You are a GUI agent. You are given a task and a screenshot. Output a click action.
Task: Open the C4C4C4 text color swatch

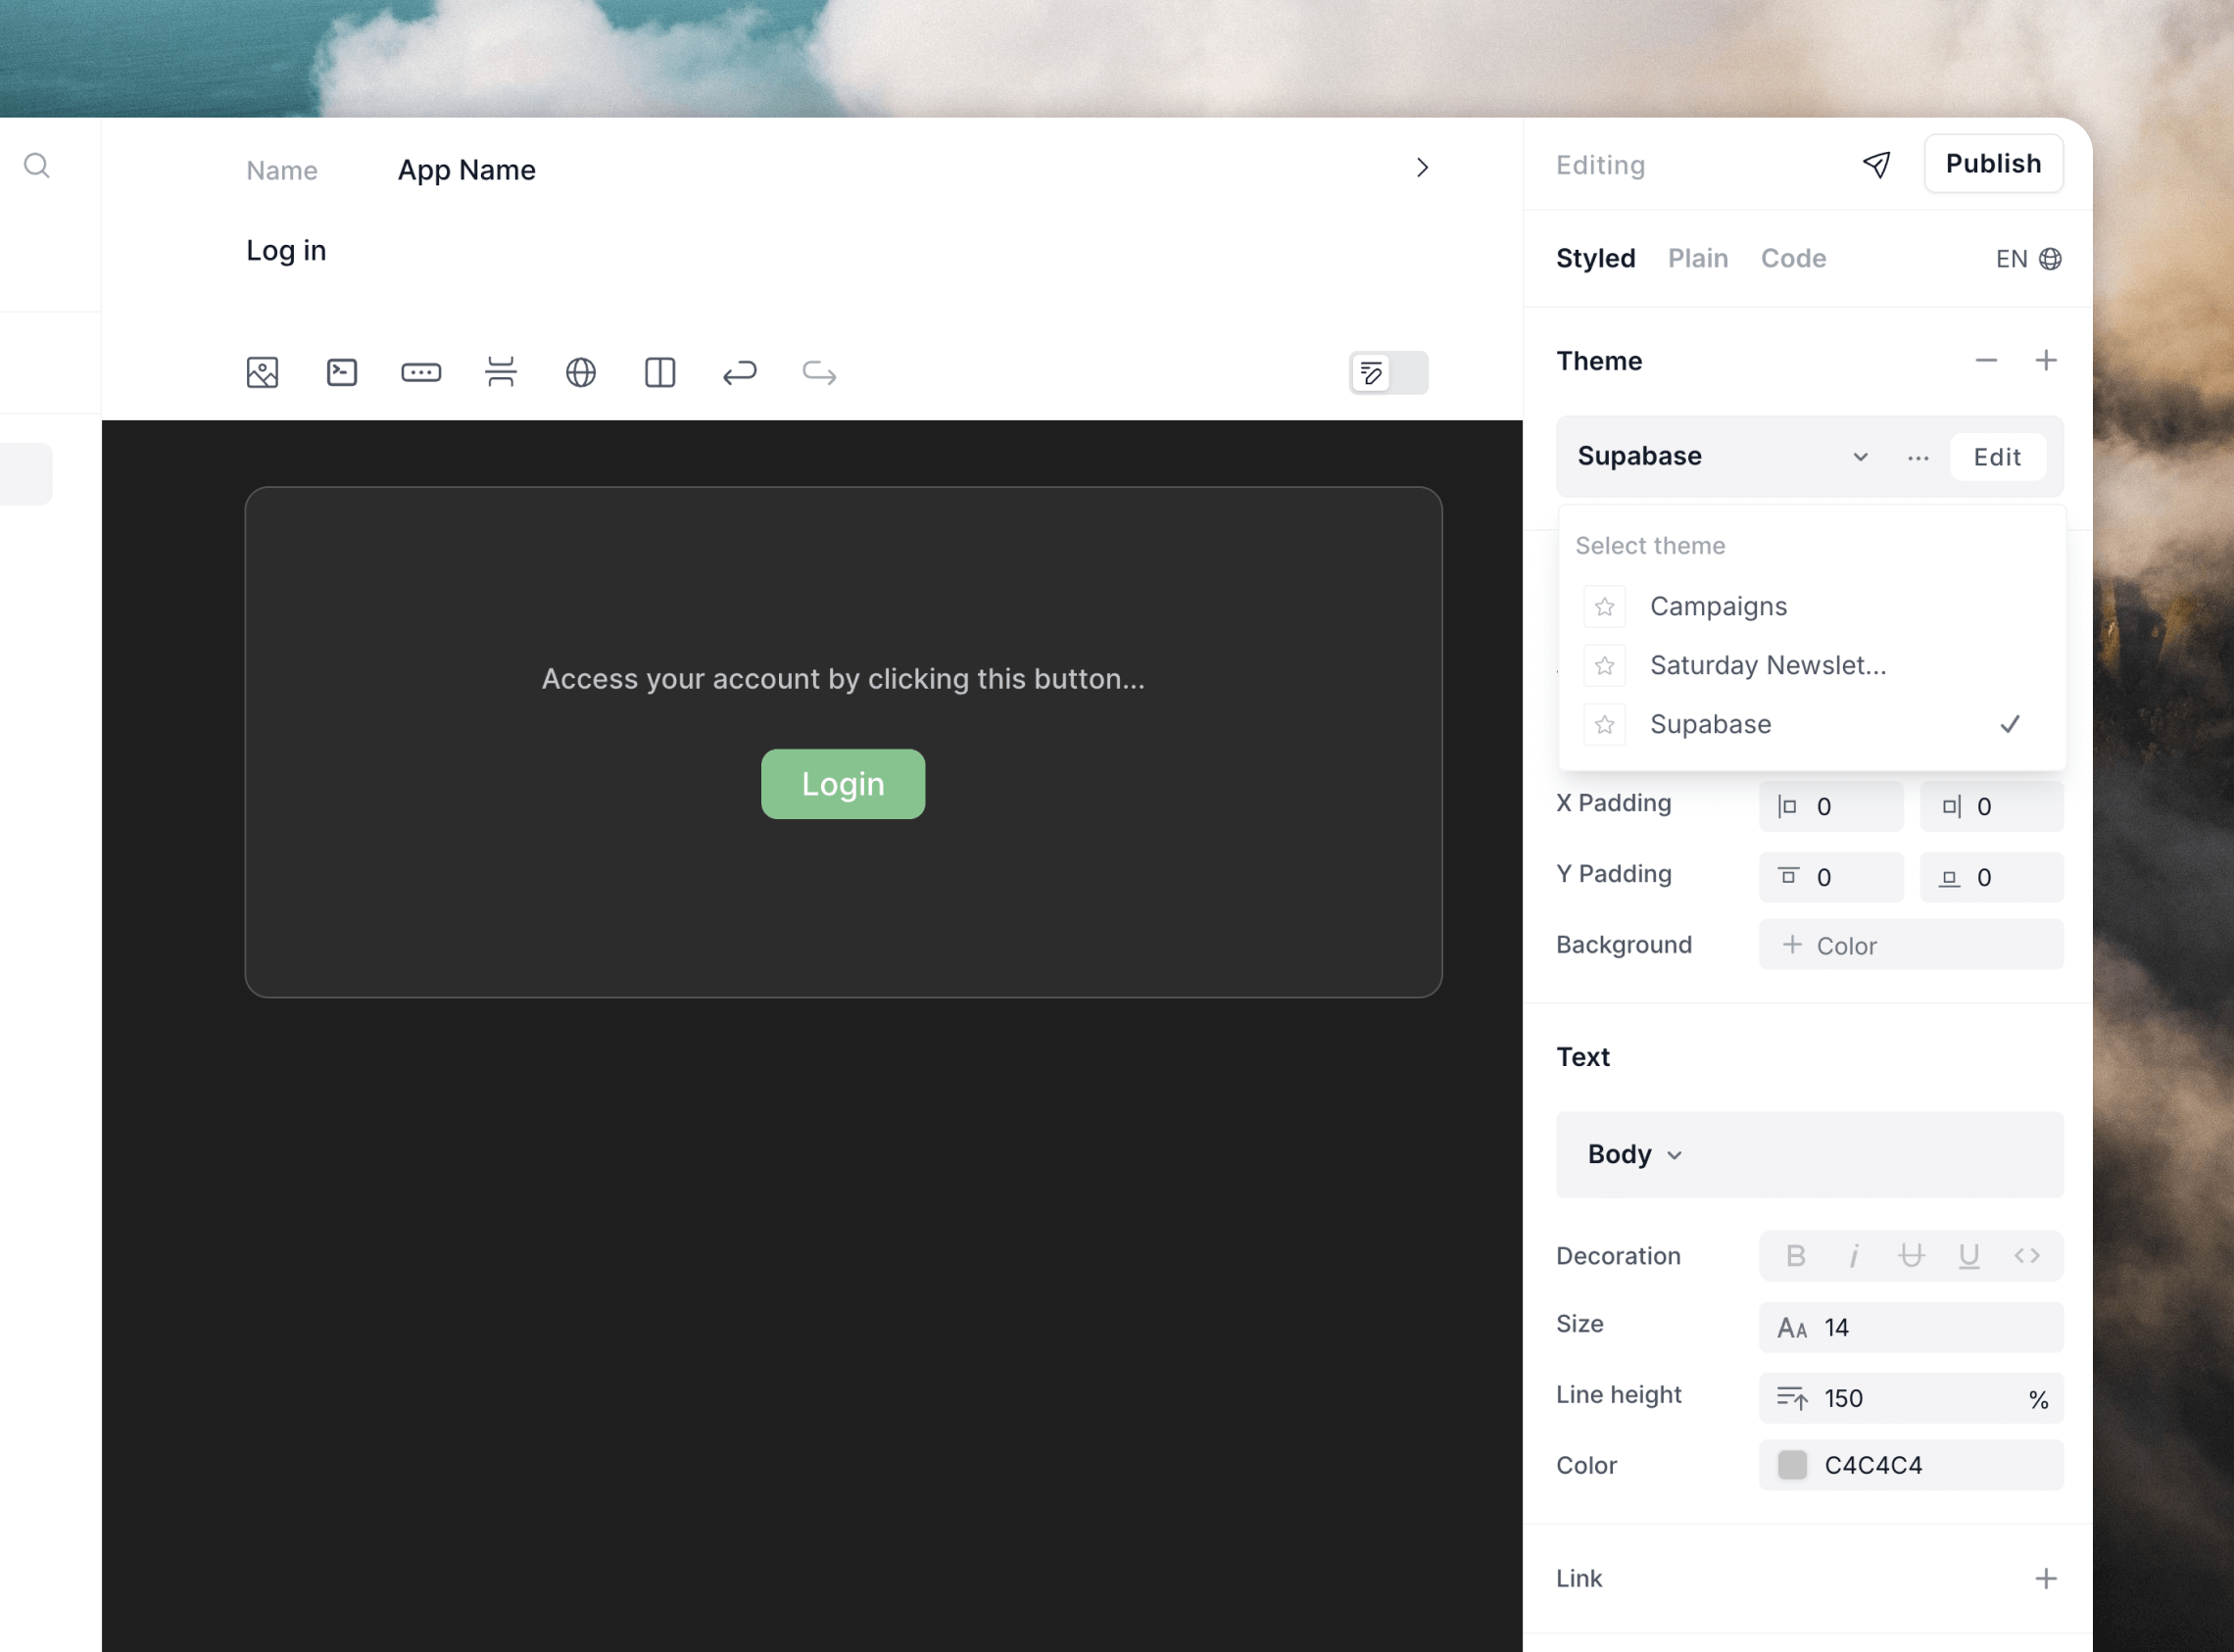1792,1465
